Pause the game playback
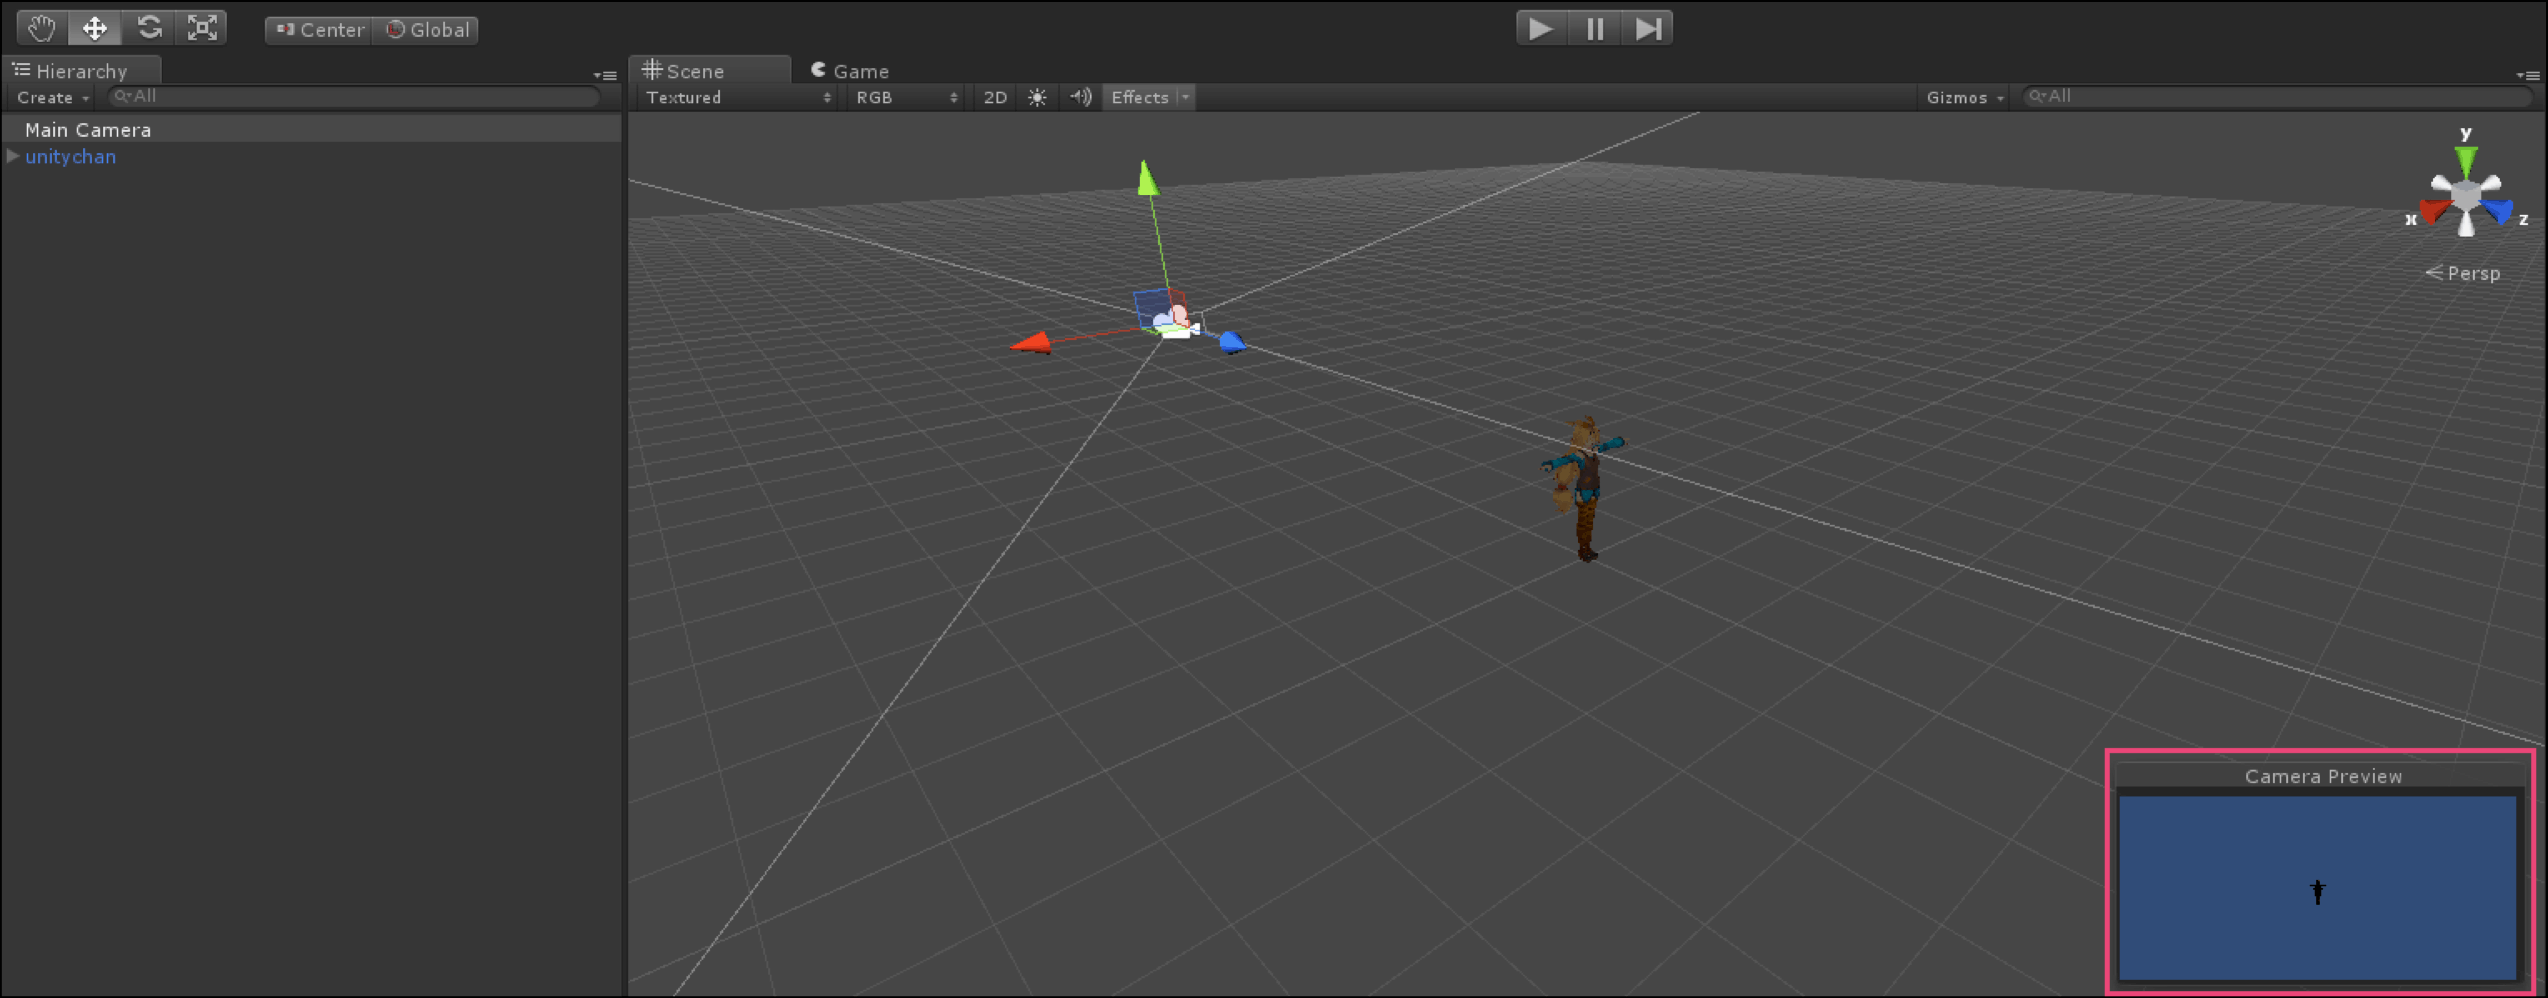 tap(1595, 29)
